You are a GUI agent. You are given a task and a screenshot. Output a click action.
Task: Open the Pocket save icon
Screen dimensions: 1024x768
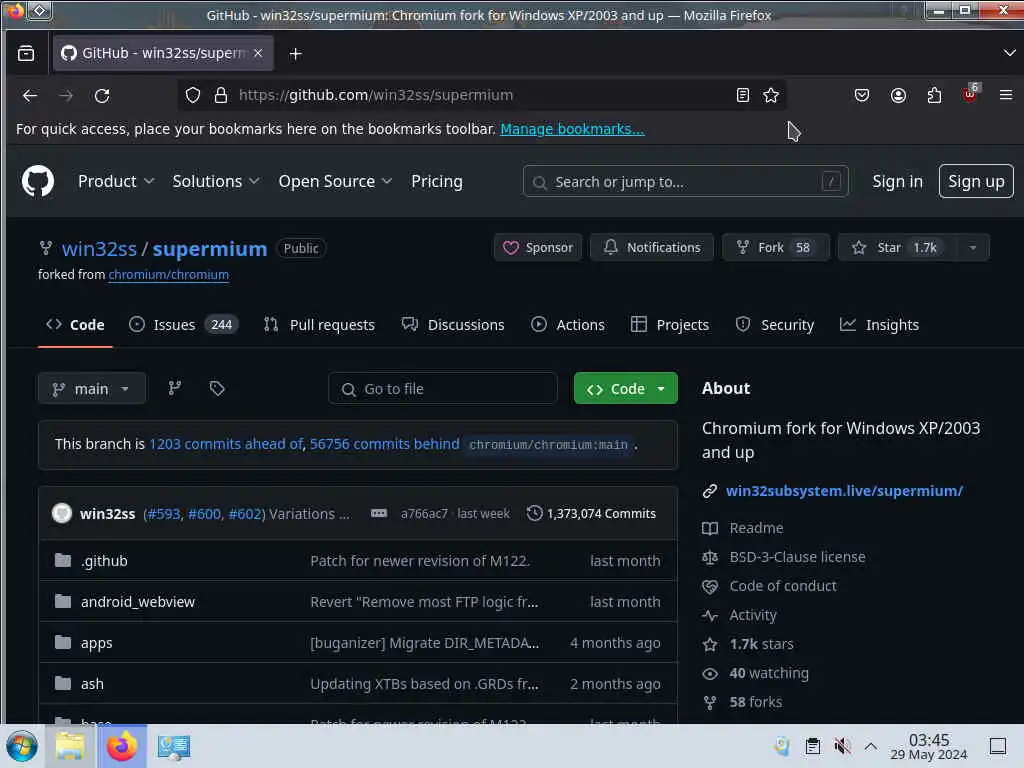862,95
